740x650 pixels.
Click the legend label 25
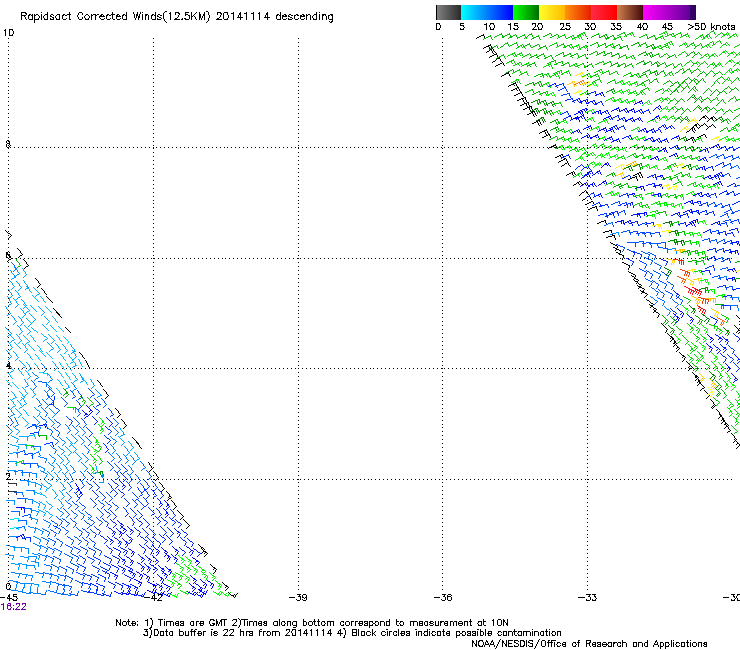tap(565, 27)
